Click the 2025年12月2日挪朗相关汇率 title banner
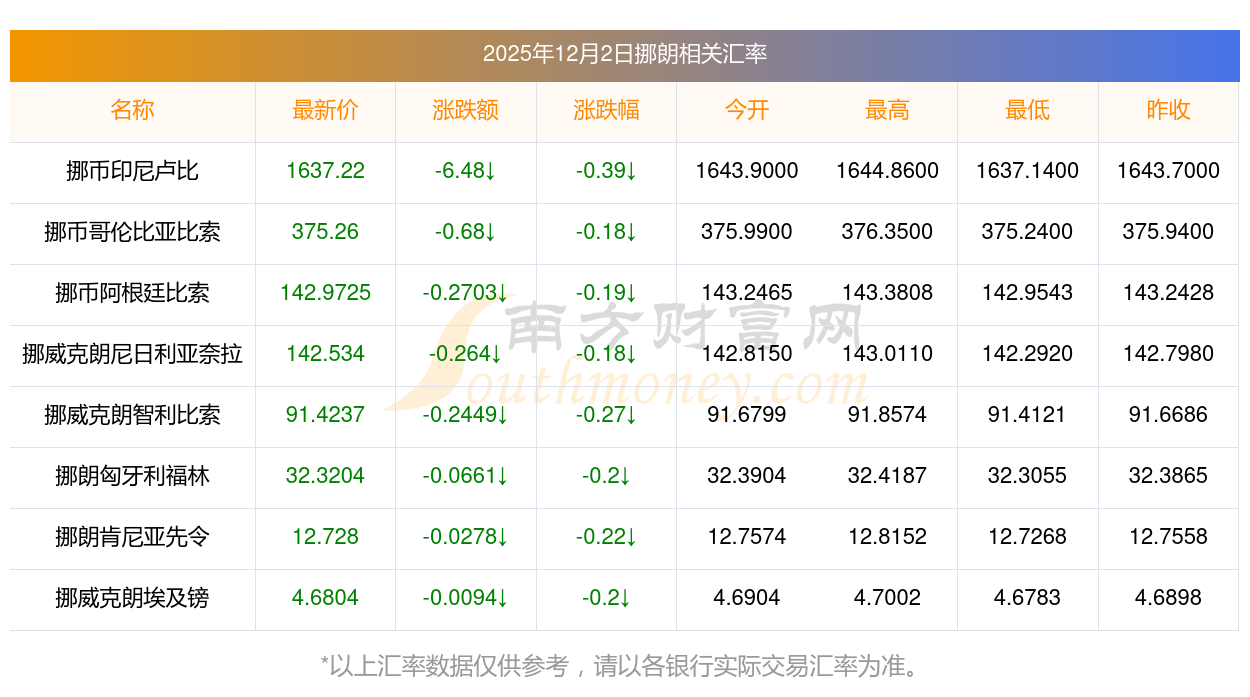This screenshot has height=697, width=1250. coord(624,54)
